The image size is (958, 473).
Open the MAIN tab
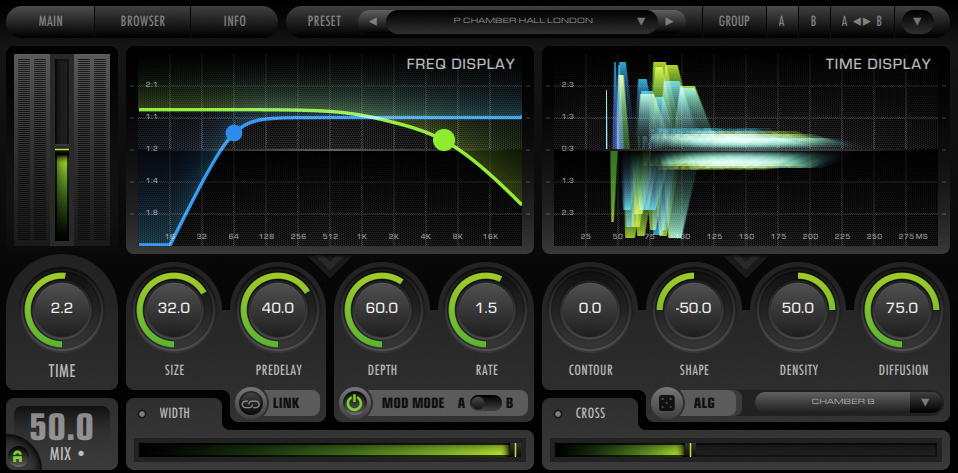coord(51,21)
